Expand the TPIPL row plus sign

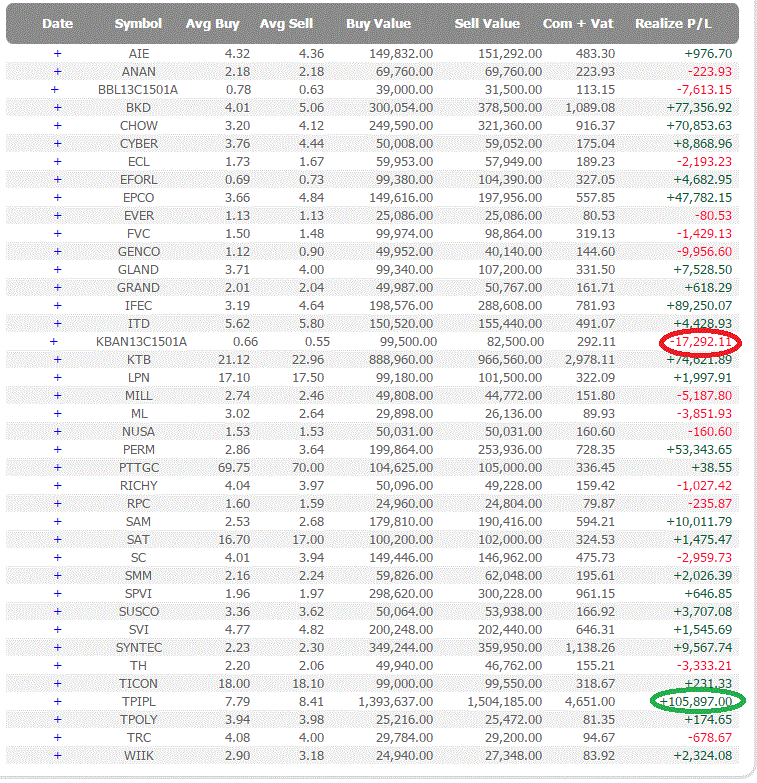tap(57, 701)
